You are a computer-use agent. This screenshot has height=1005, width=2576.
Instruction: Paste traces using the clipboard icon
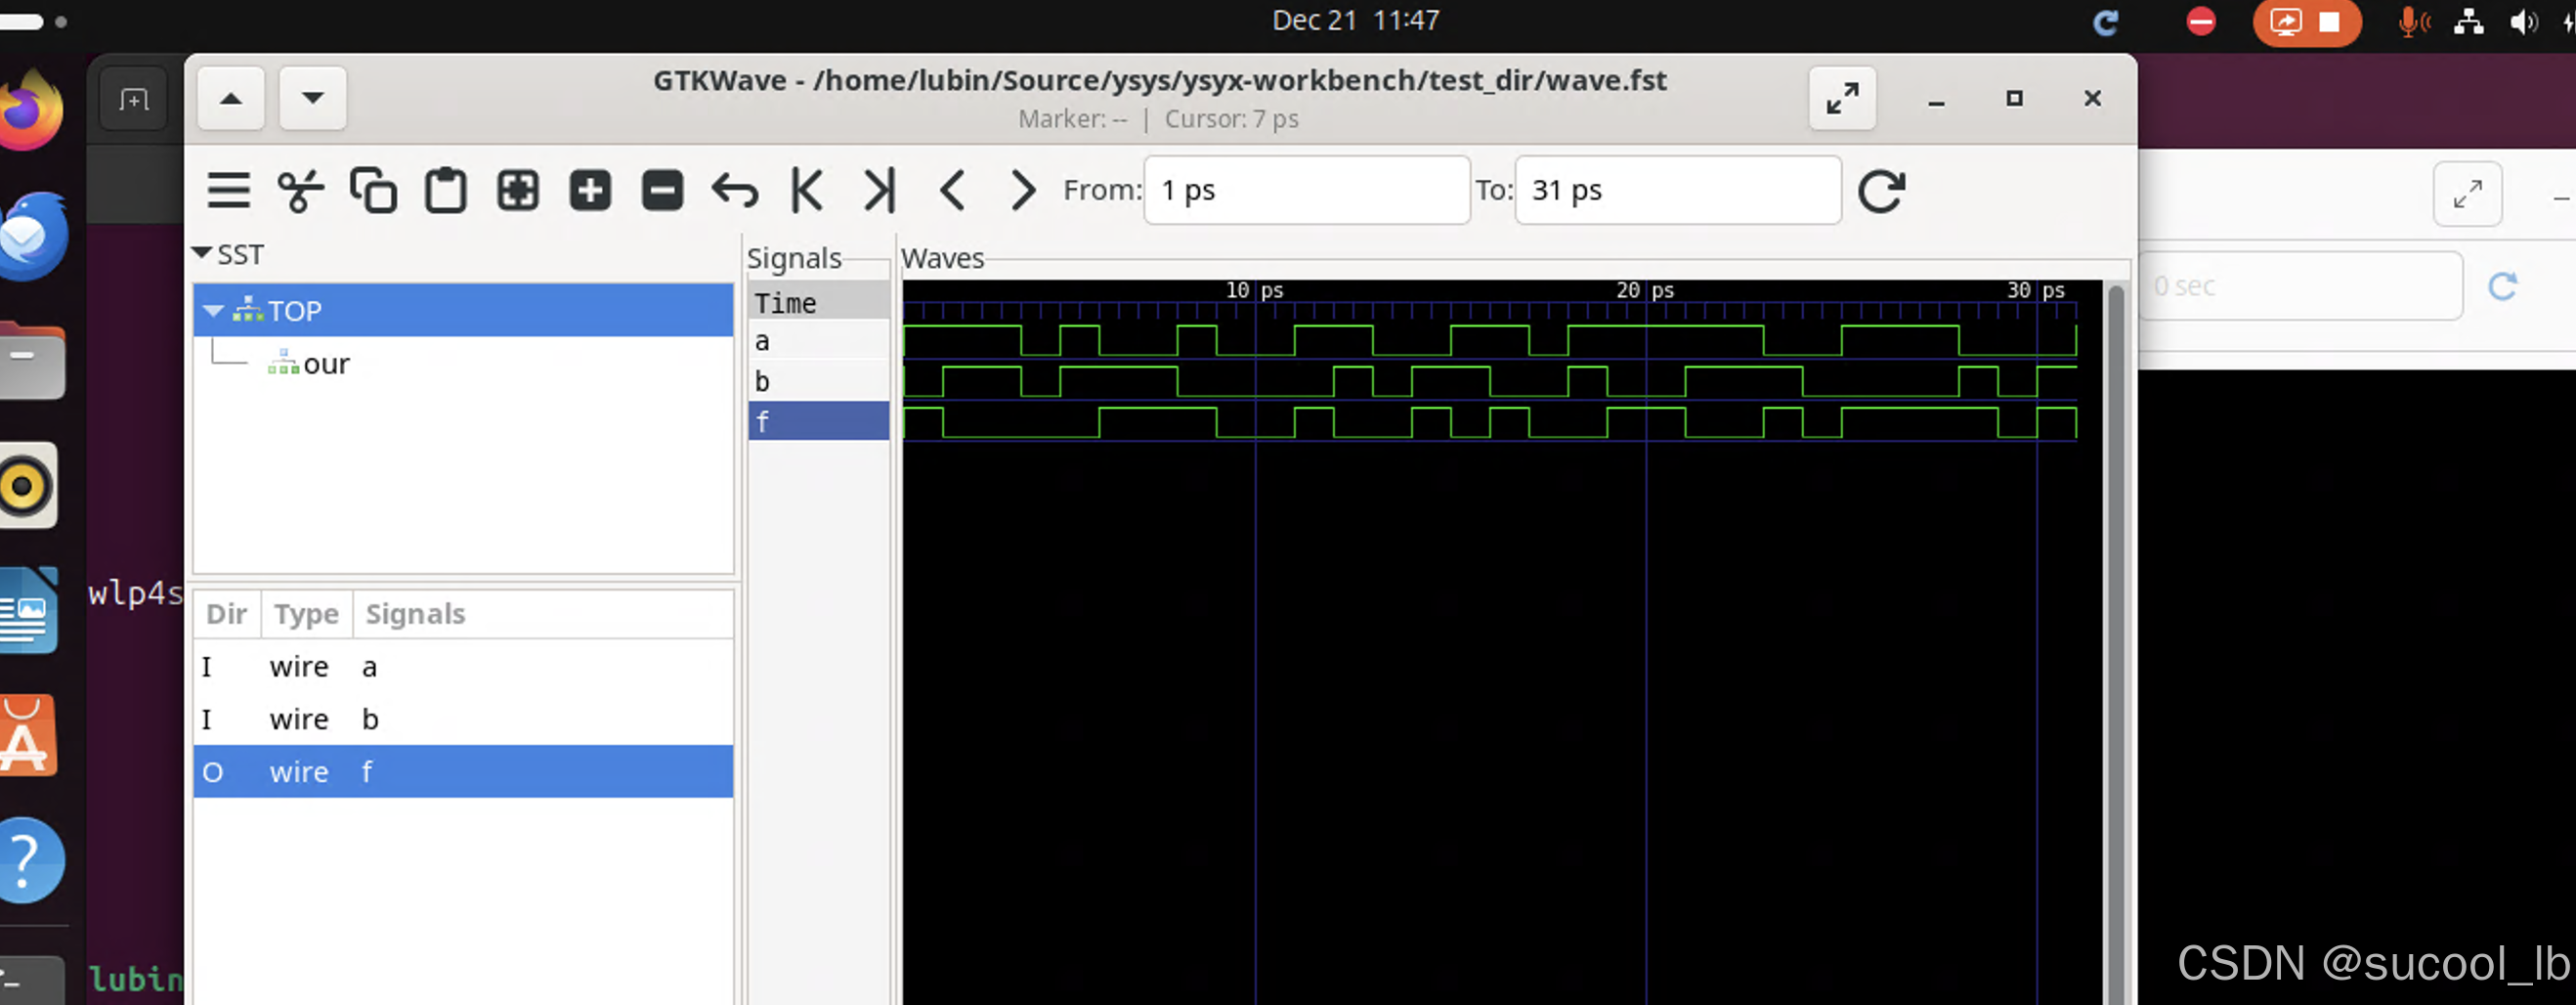pos(447,190)
